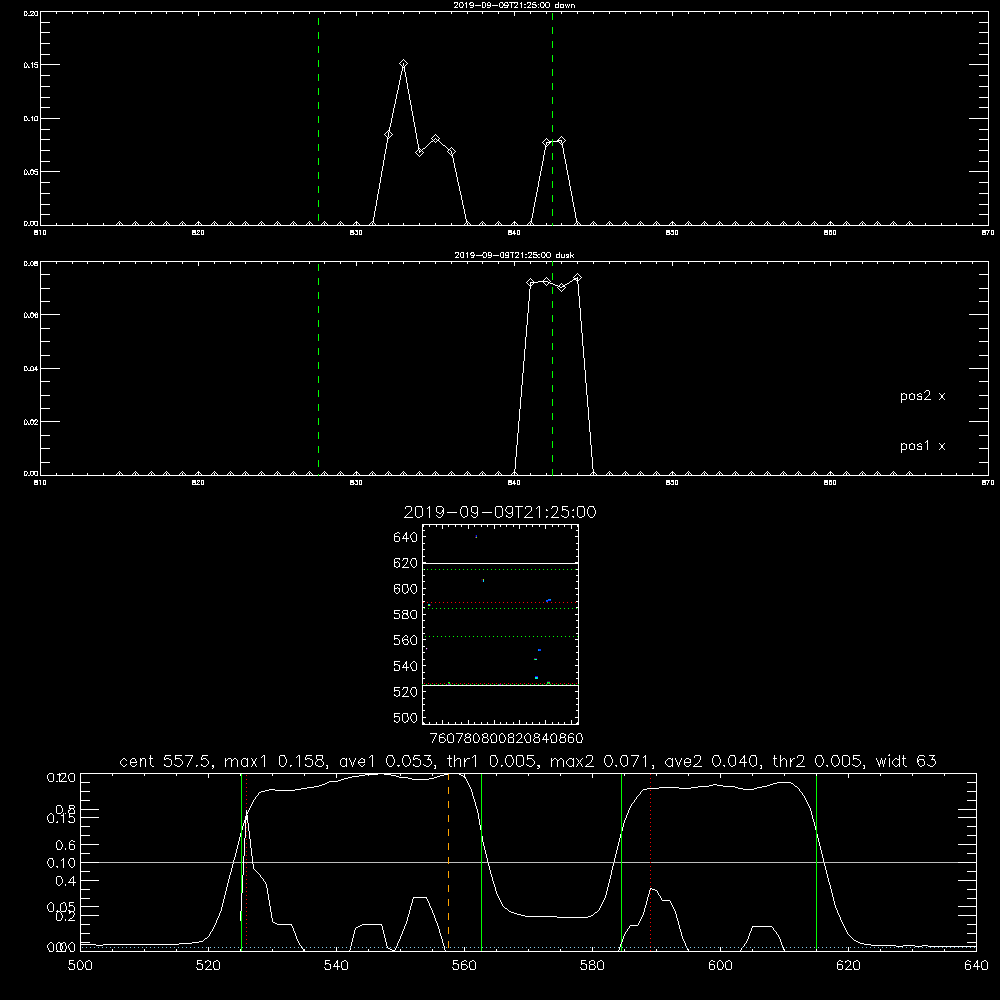Click the '580' x-axis label of bottom plot
The width and height of the screenshot is (1000, 1000).
592,966
